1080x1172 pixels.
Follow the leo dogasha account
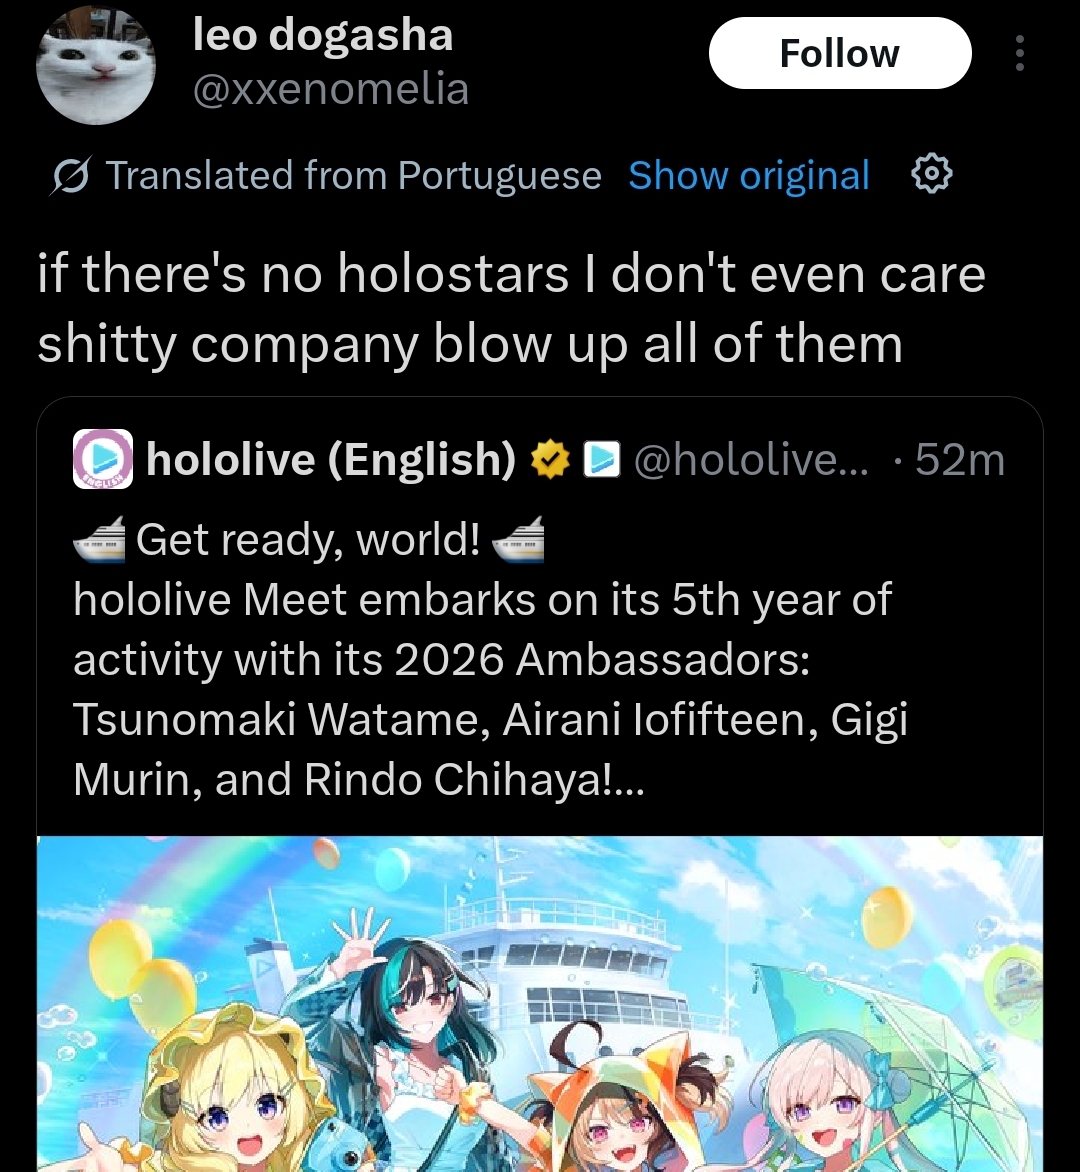coord(840,53)
